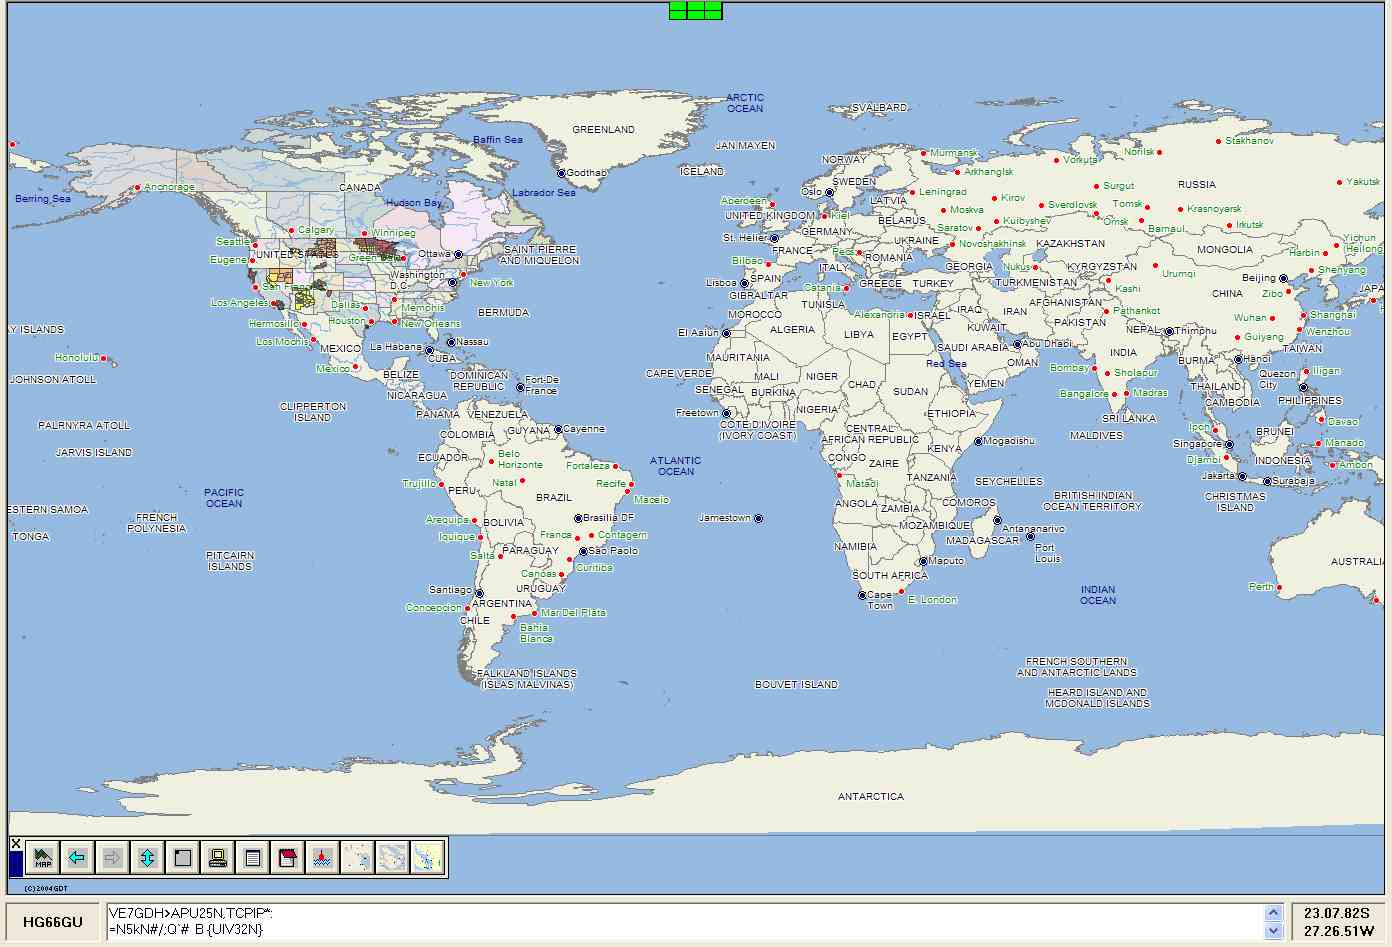Image resolution: width=1392 pixels, height=947 pixels.
Task: Open the MAP selection tool
Action: pos(43,857)
